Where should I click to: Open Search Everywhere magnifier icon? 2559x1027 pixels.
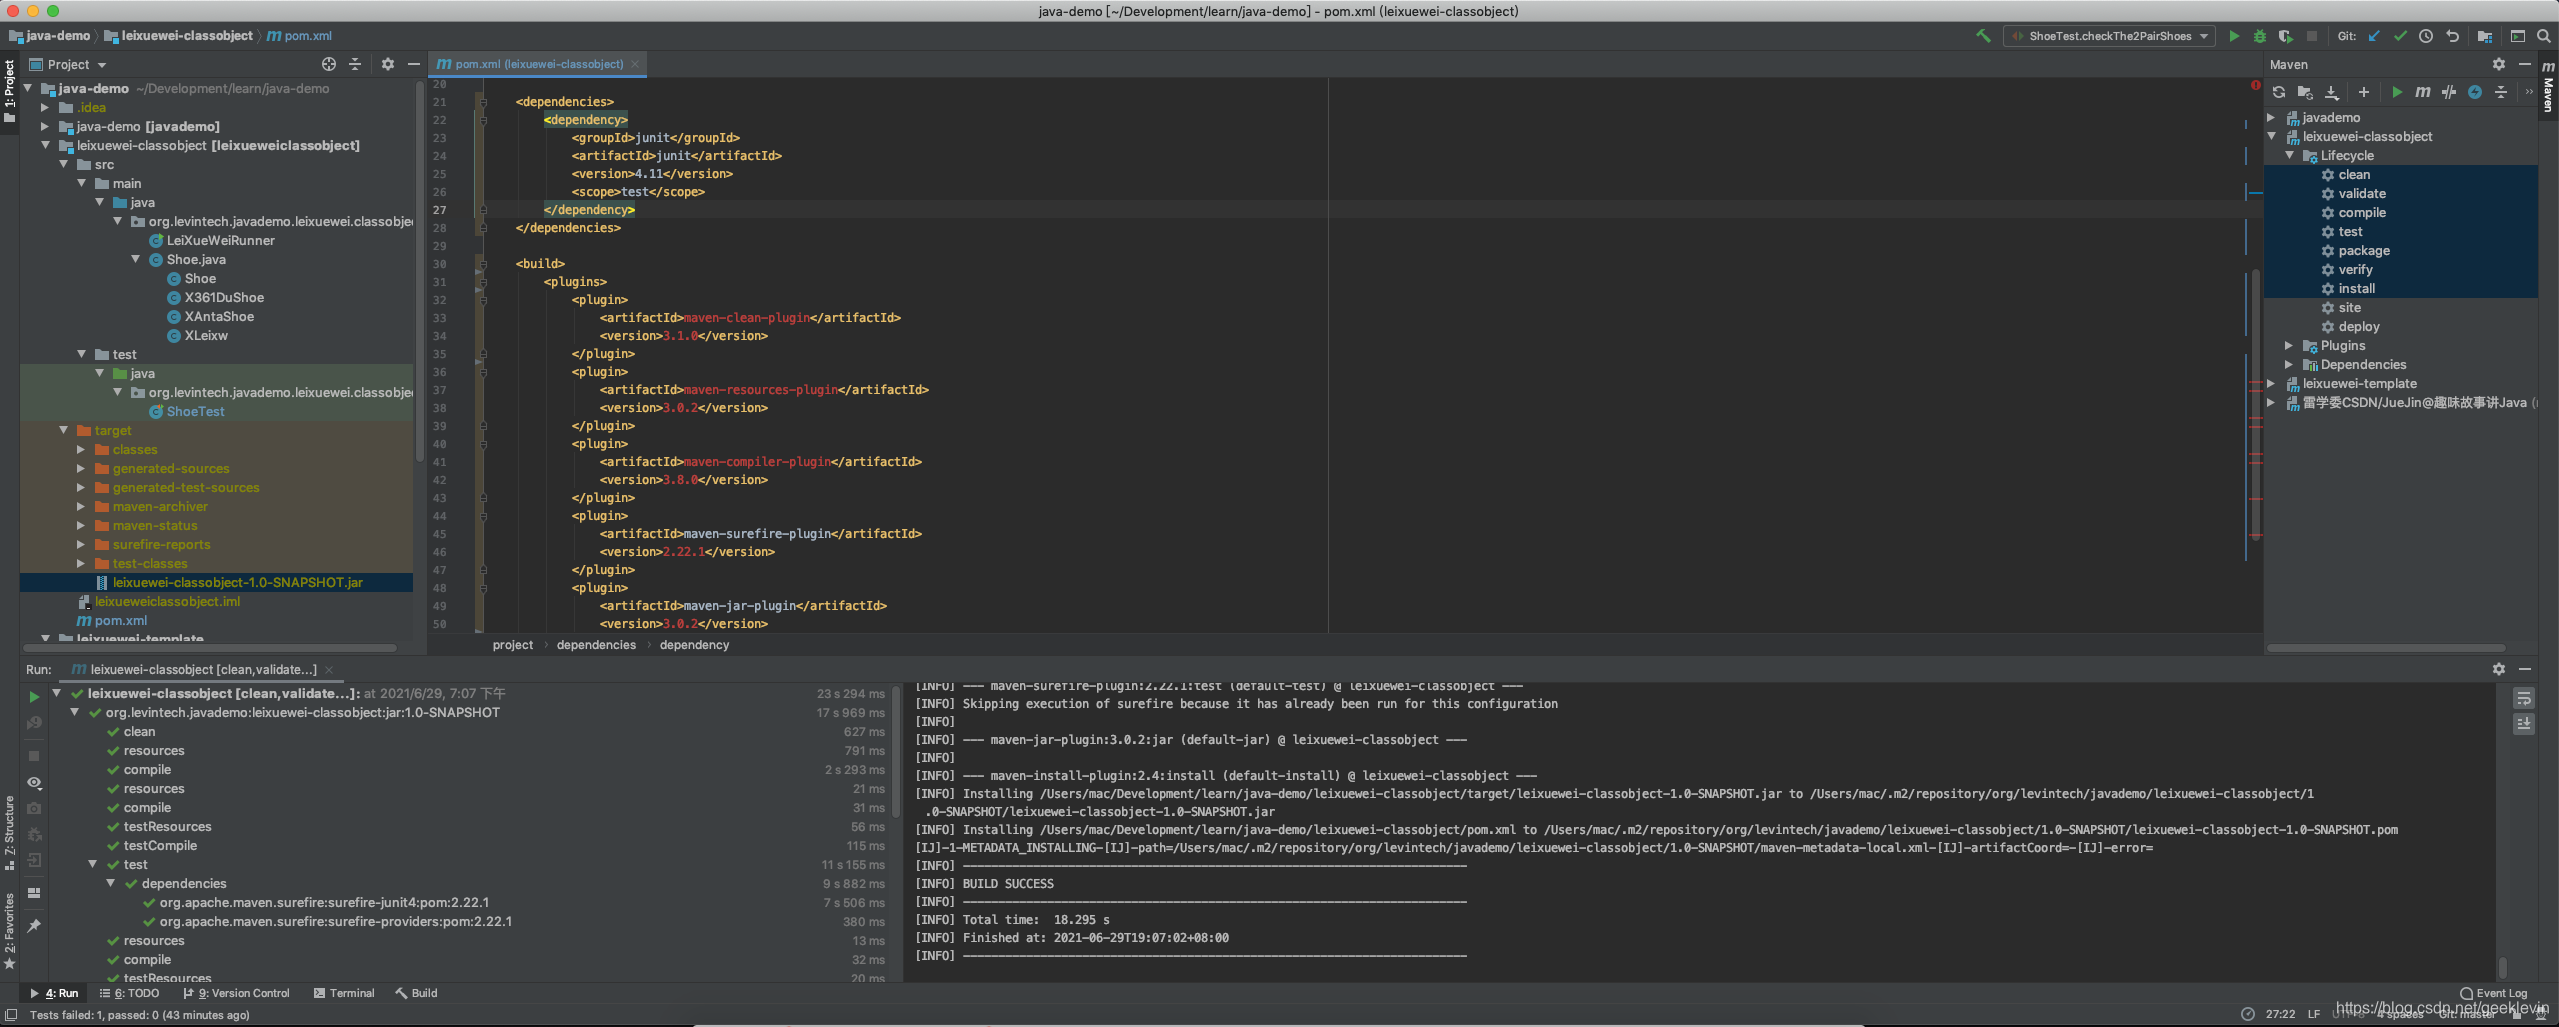[2544, 36]
